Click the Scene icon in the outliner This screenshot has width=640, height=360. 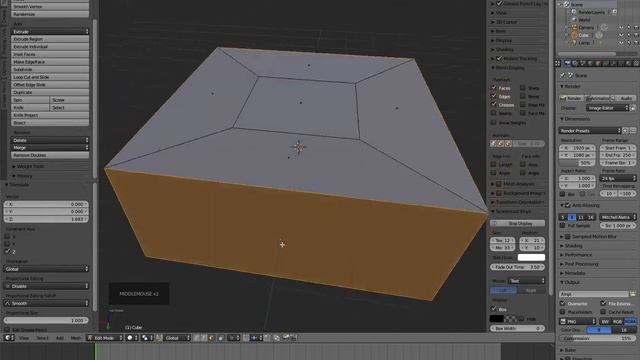(x=567, y=4)
